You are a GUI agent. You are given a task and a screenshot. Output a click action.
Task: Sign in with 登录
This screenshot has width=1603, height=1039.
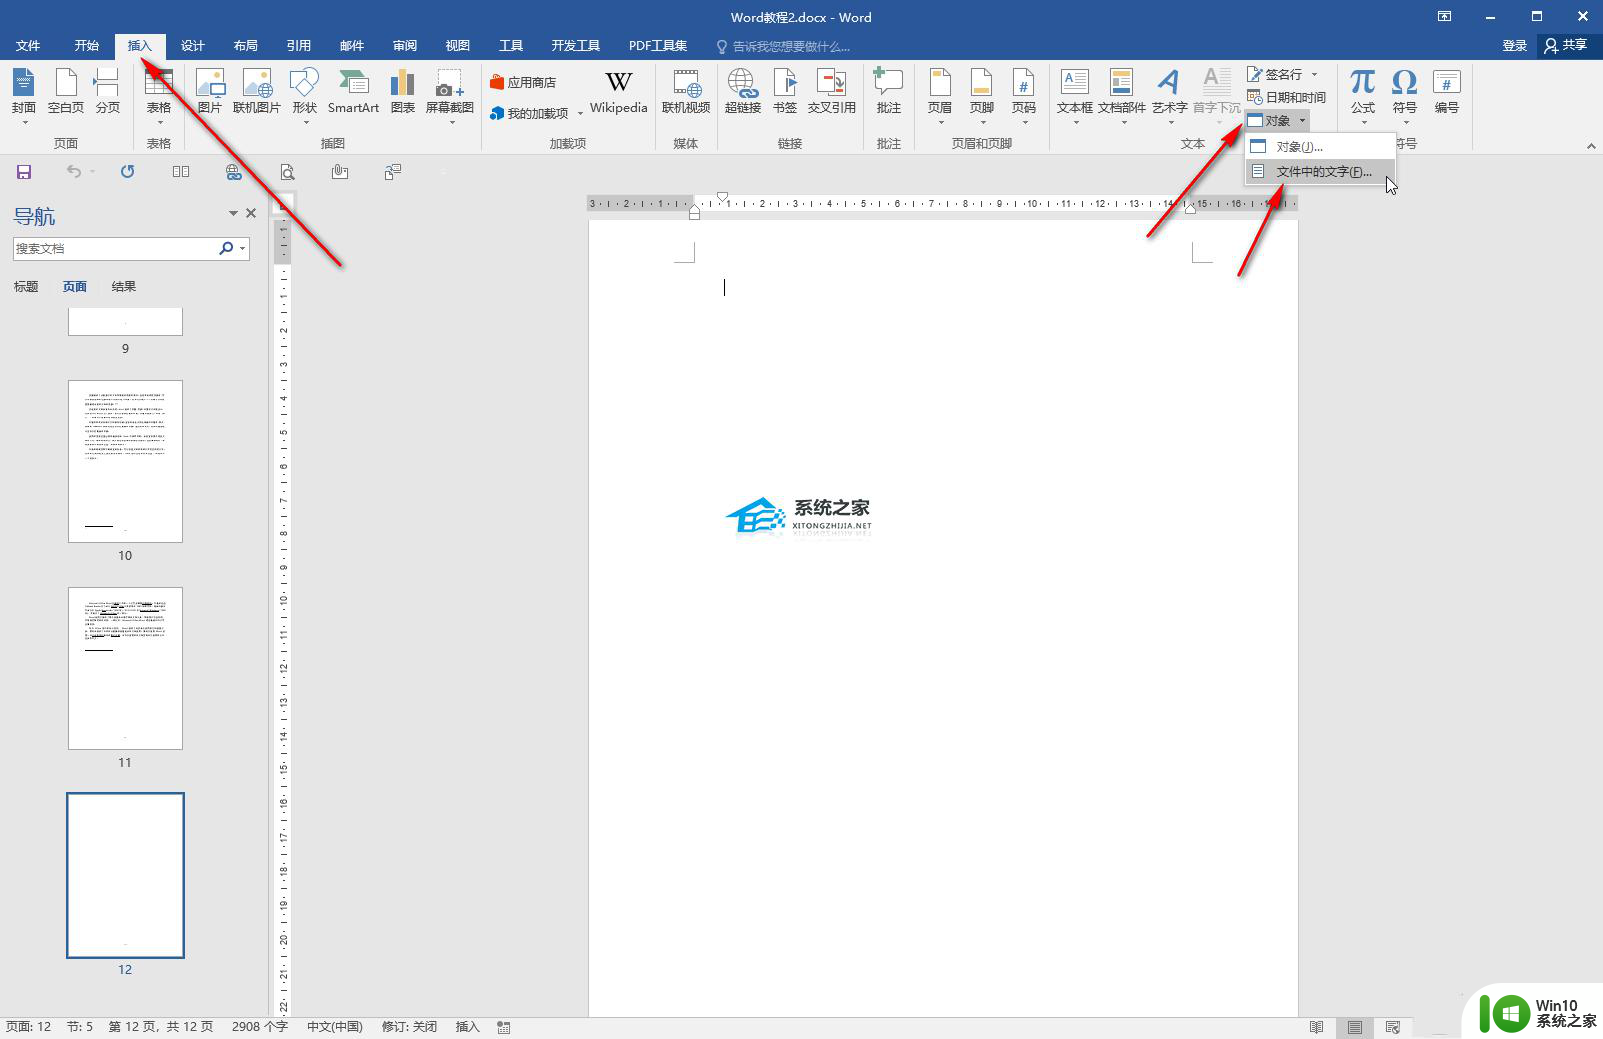pos(1515,46)
